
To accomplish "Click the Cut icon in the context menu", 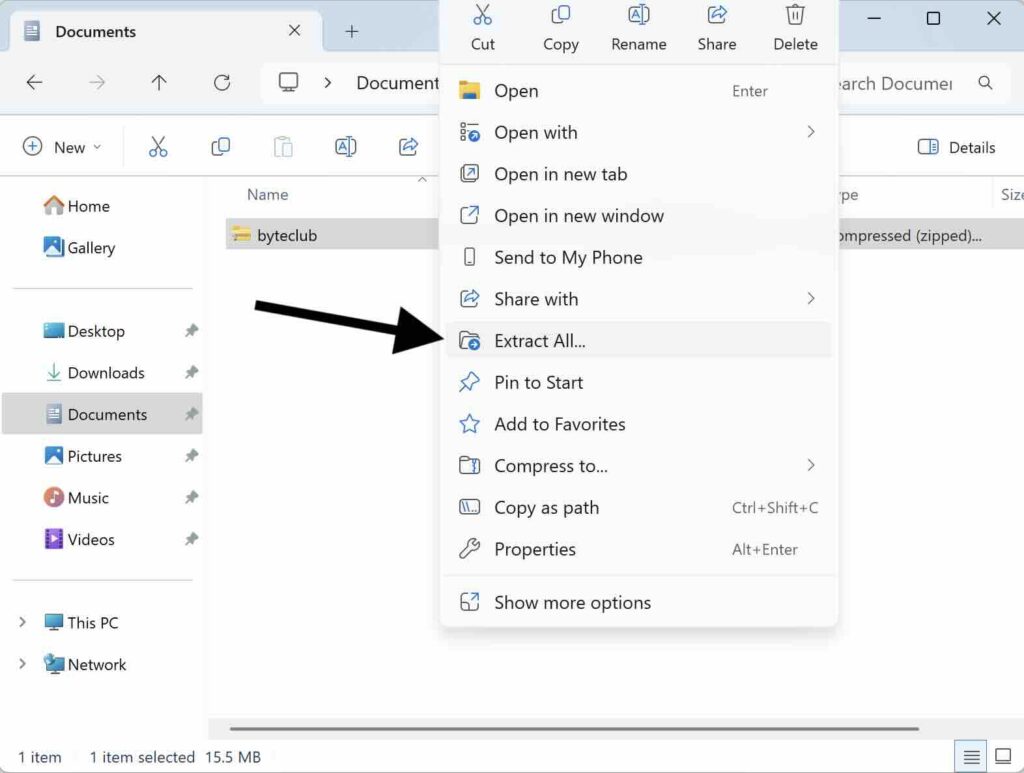I will (483, 17).
